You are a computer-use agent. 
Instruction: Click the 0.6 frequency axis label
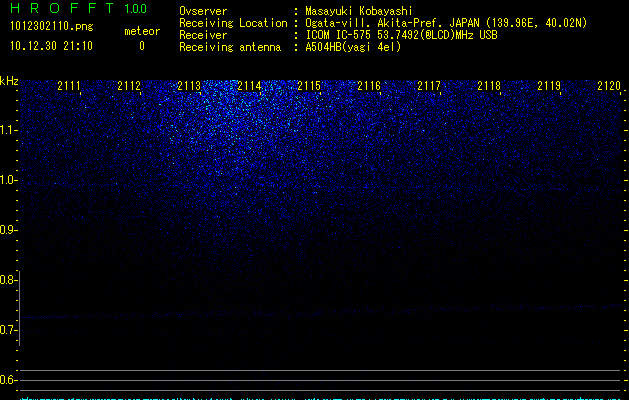pyautogui.click(x=7, y=380)
